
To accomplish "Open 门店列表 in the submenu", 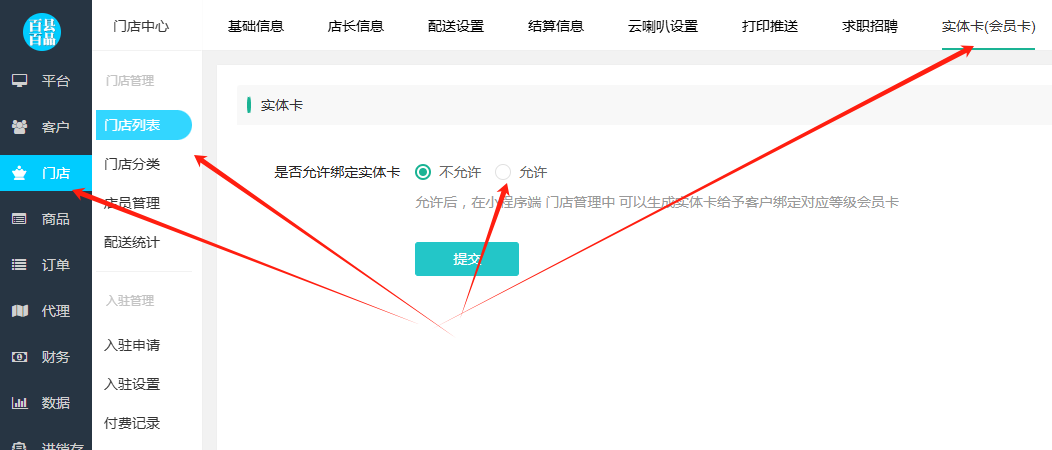I will pos(132,125).
